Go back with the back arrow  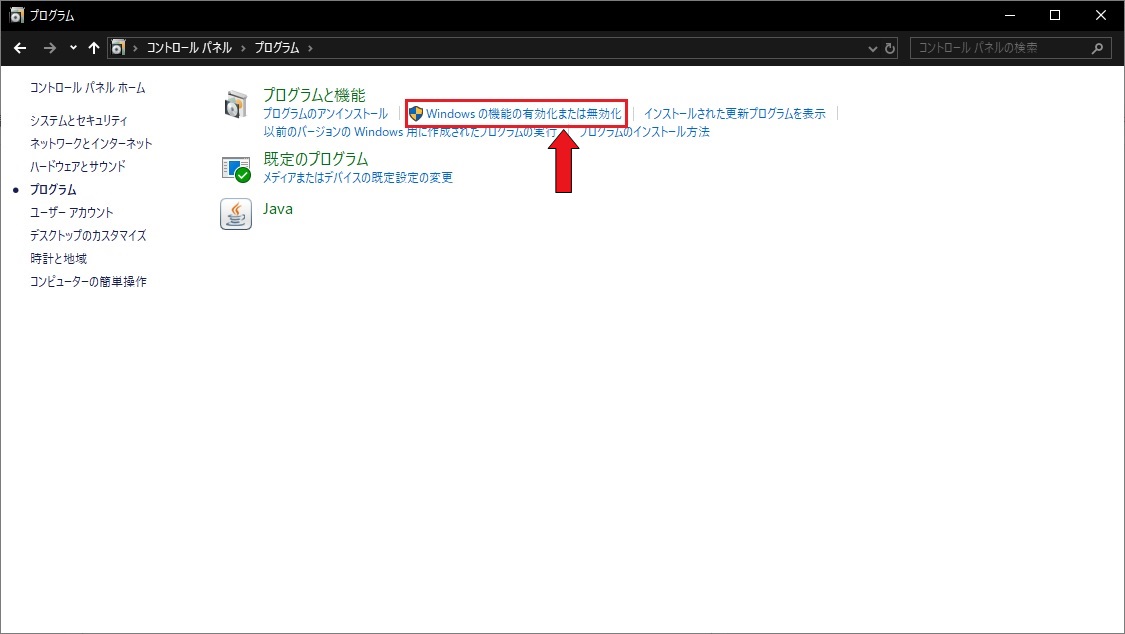pyautogui.click(x=20, y=48)
